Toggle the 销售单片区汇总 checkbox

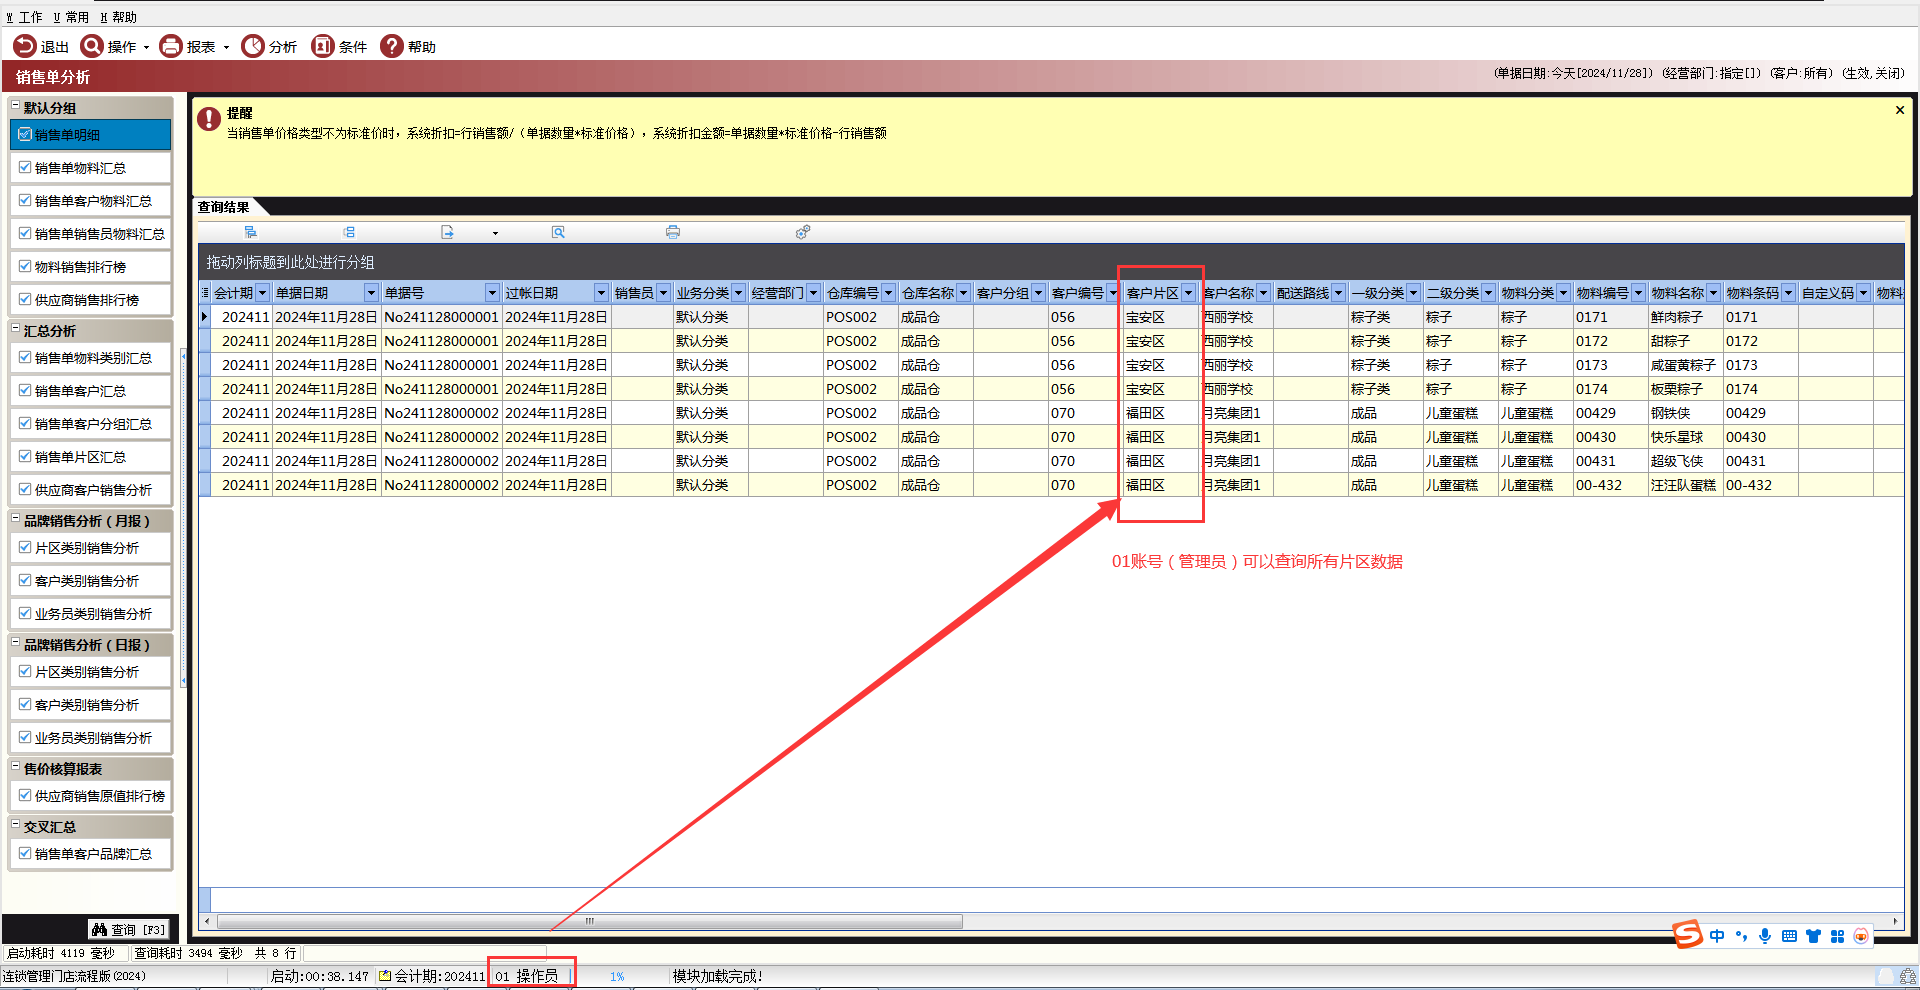click(25, 456)
